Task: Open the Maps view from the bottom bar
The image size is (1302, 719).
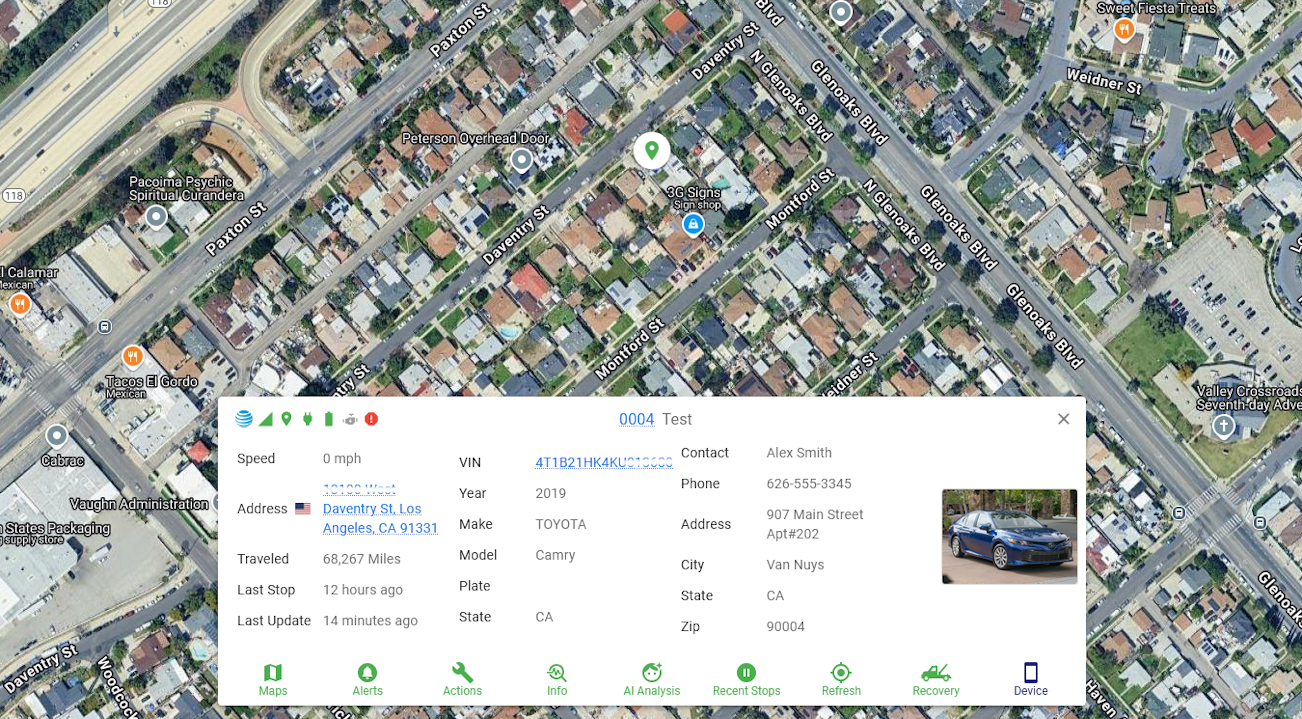Action: [x=273, y=678]
